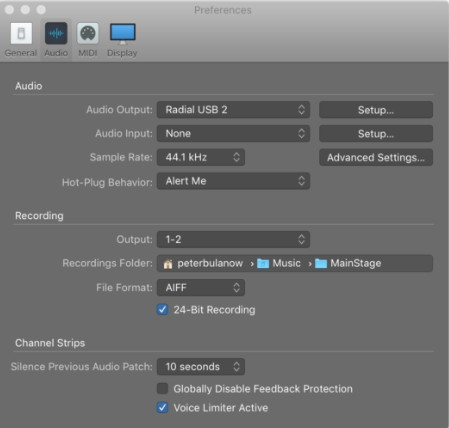Screen dimensions: 449x428
Task: Open the MIDI connector icon
Action: coord(88,33)
